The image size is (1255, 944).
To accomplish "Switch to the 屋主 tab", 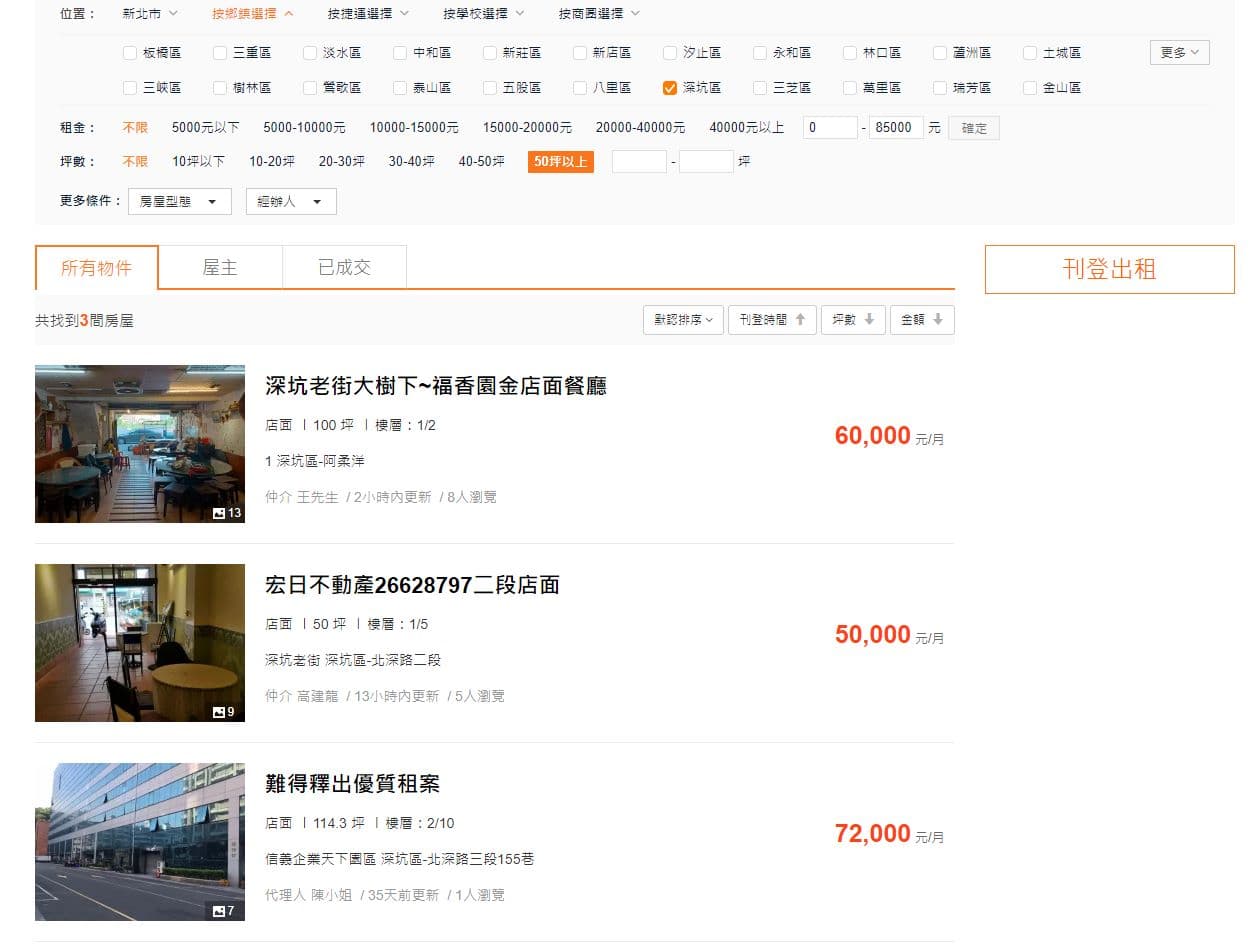I will point(220,267).
